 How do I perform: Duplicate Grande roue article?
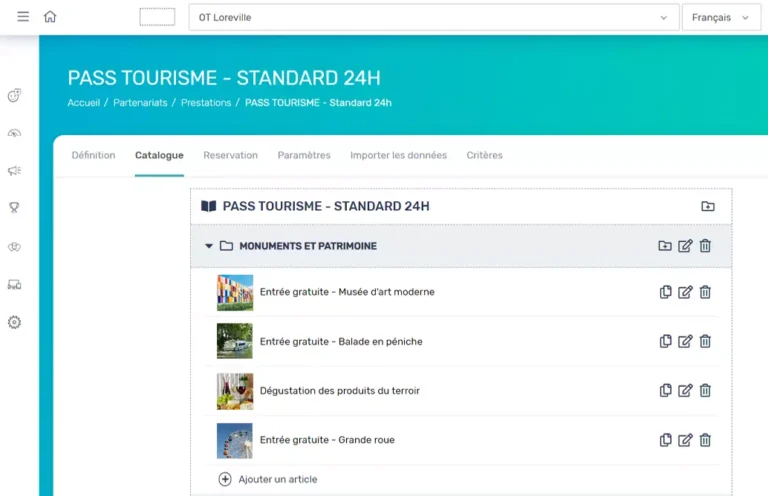pyautogui.click(x=665, y=440)
